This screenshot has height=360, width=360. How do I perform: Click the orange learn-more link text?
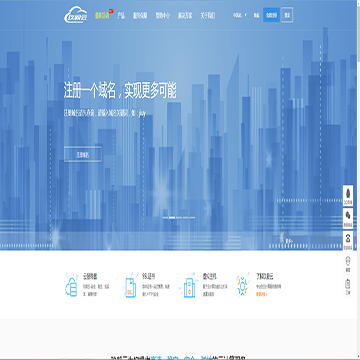[262, 294]
